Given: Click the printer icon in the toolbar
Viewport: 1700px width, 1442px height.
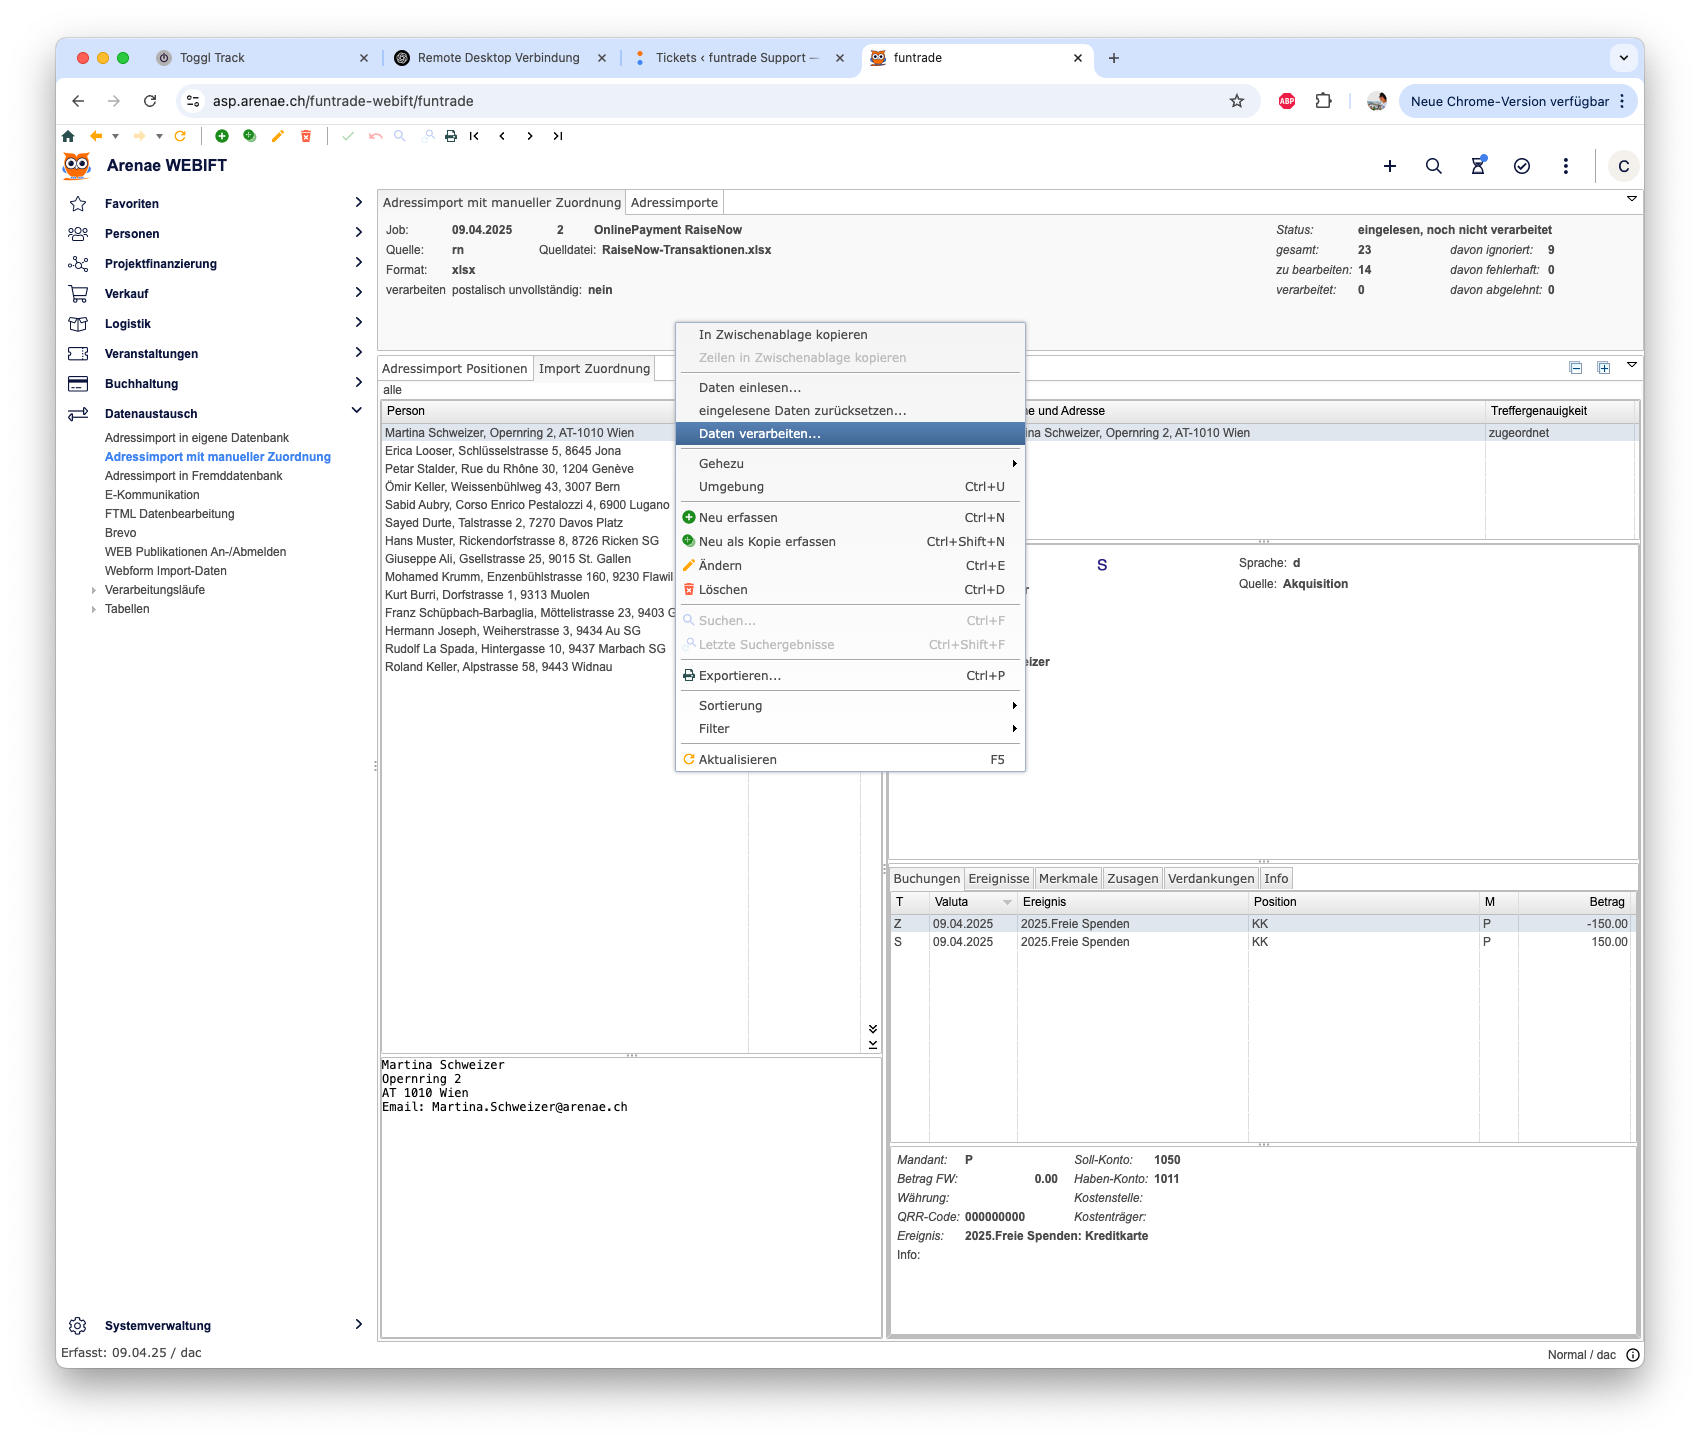Looking at the screenshot, I should click(x=451, y=136).
